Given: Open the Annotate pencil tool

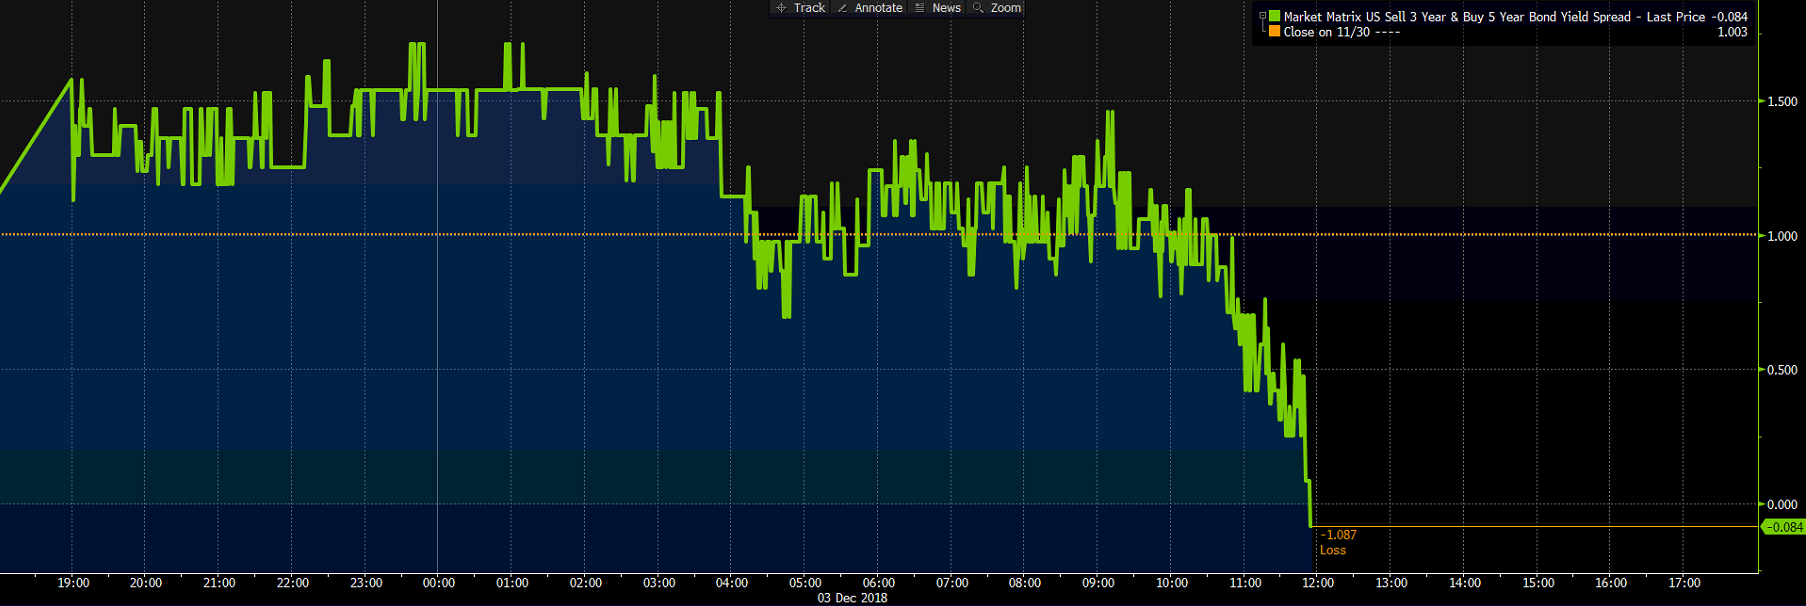Looking at the screenshot, I should (870, 8).
